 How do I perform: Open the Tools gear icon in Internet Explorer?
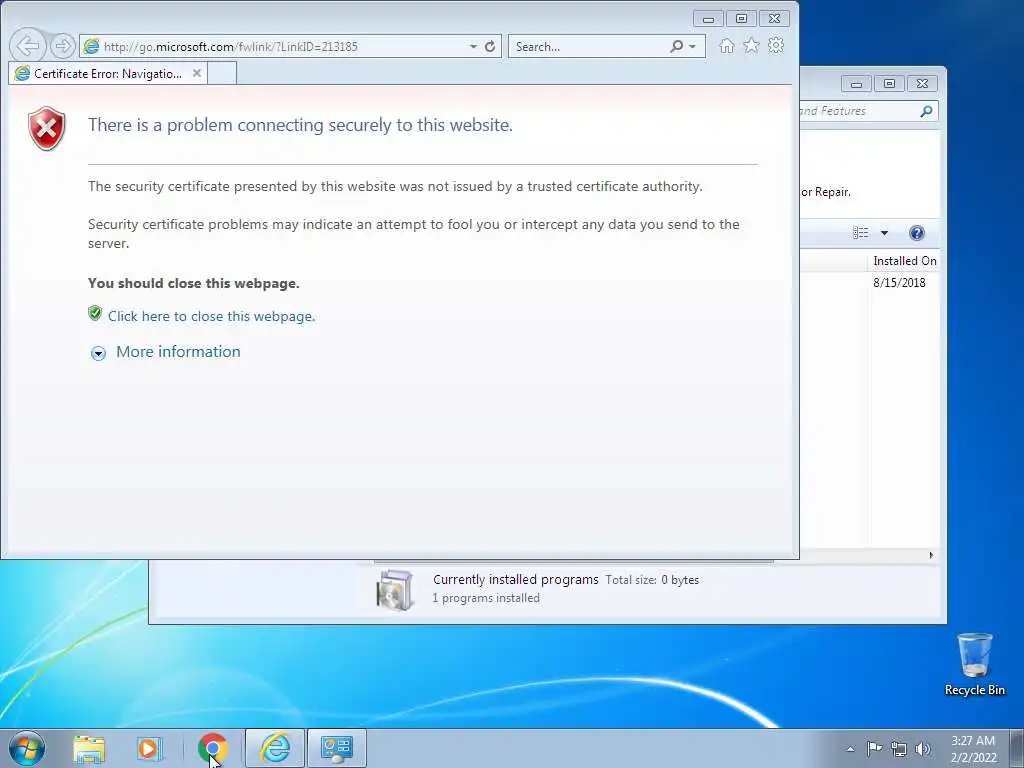[x=776, y=46]
